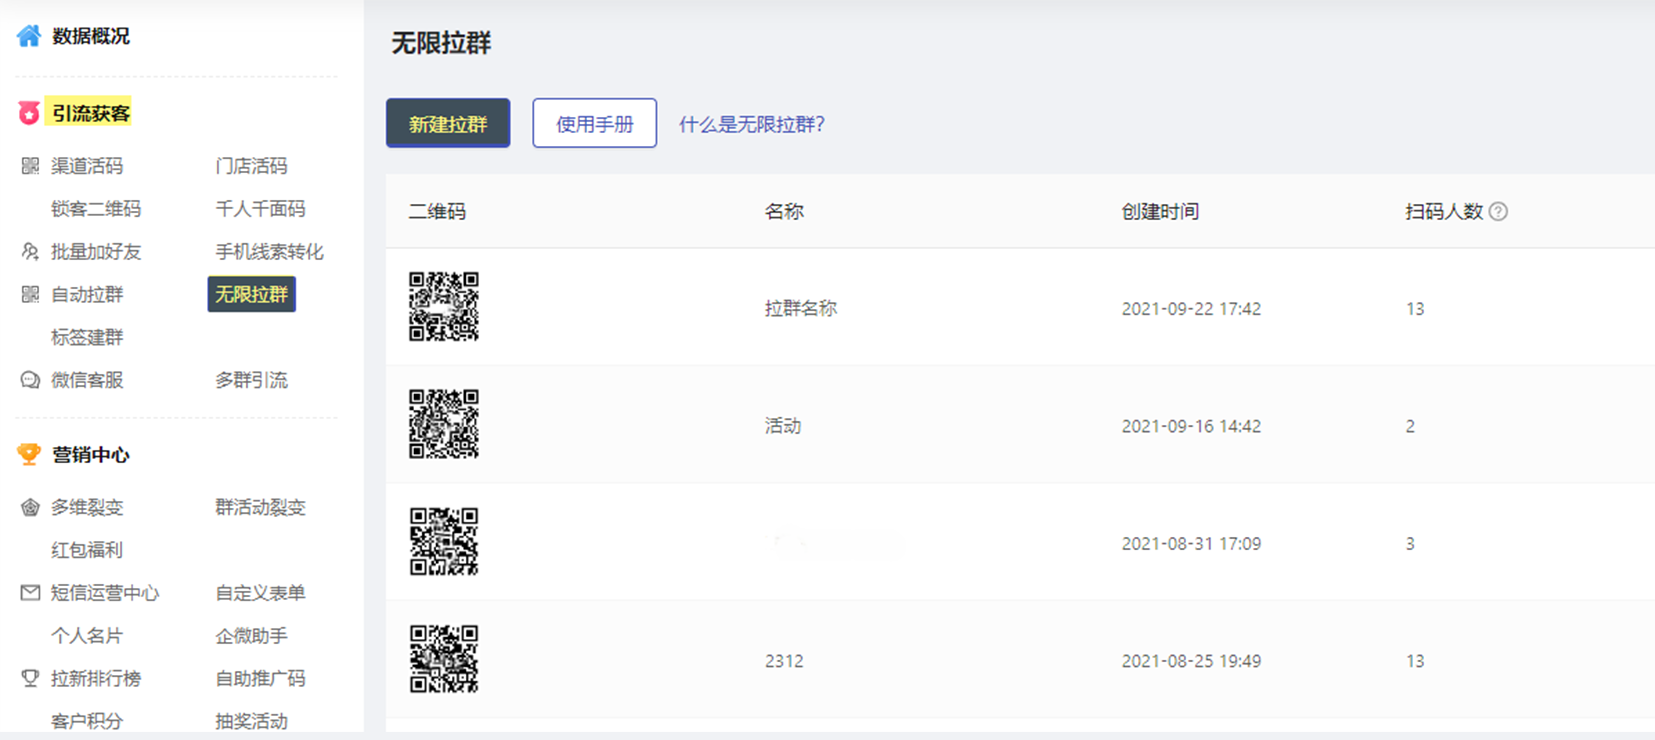
Task: Click the home icon beside 数据概况
Action: [29, 36]
